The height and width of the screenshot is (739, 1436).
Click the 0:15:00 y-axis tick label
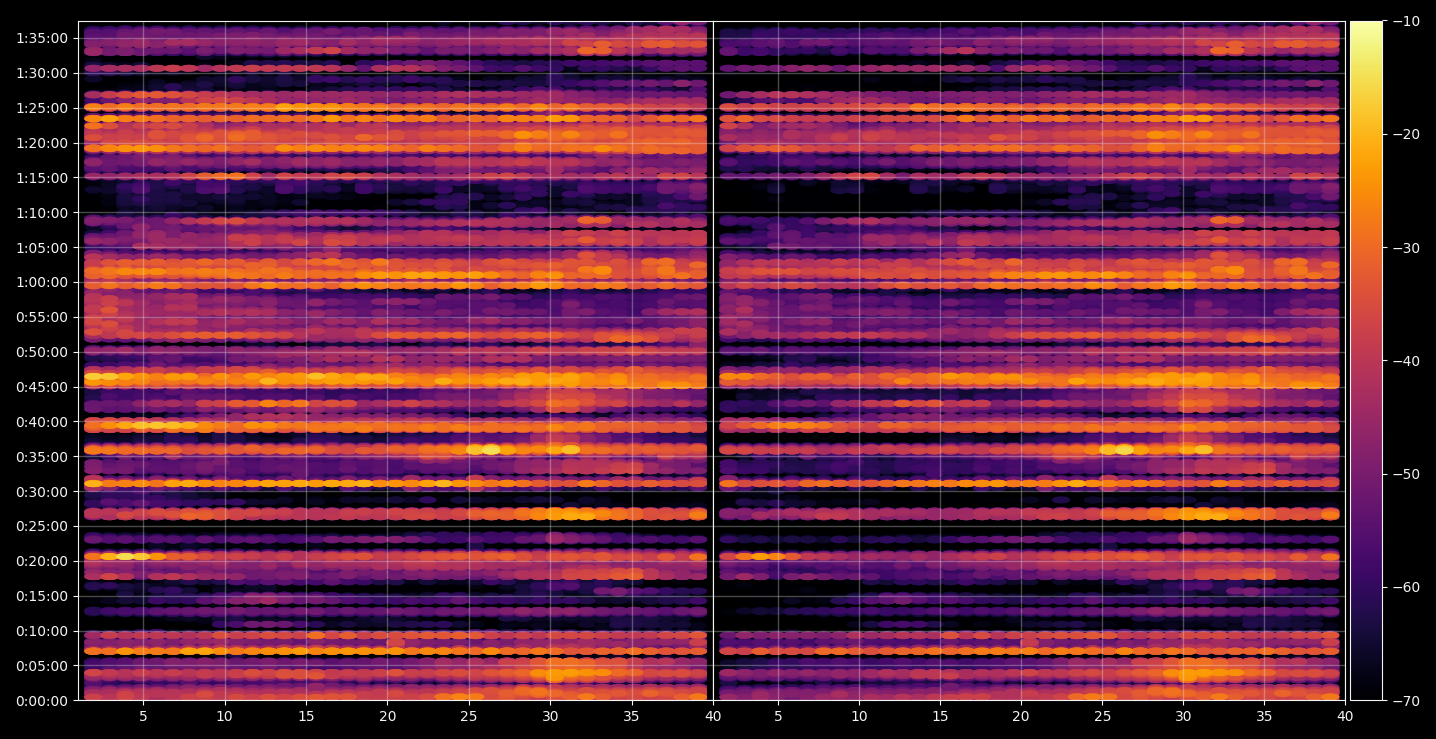[x=42, y=596]
